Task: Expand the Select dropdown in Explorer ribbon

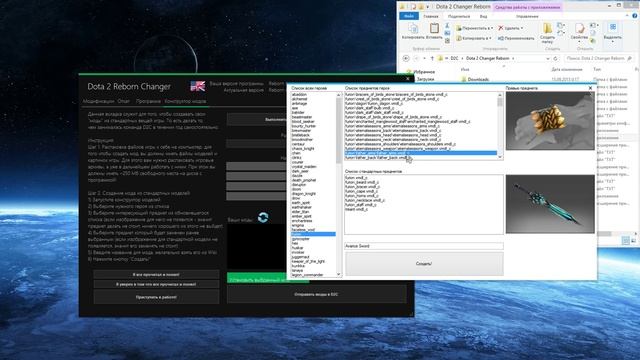Action: tap(613, 41)
